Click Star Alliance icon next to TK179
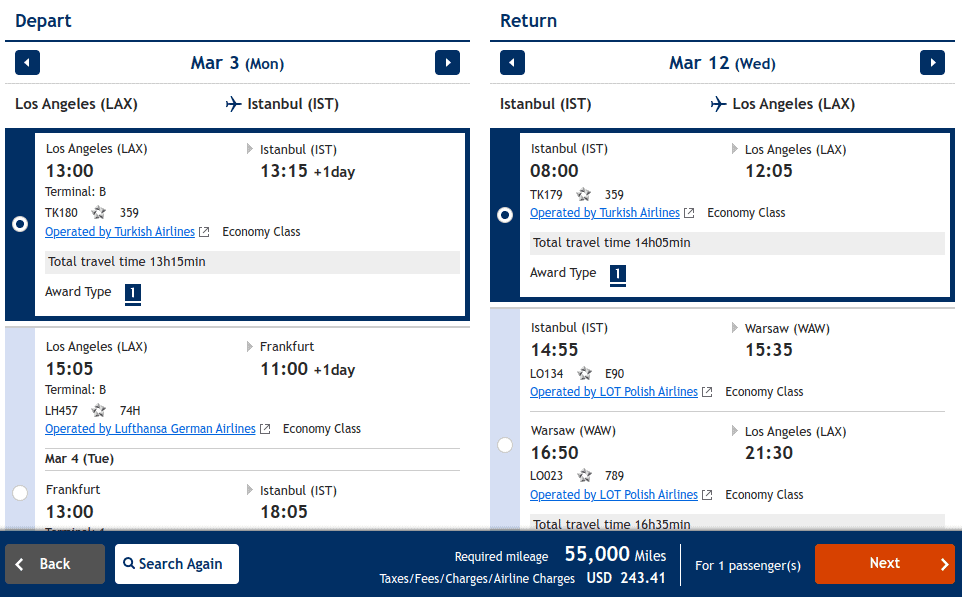This screenshot has height=597, width=962. (x=584, y=194)
